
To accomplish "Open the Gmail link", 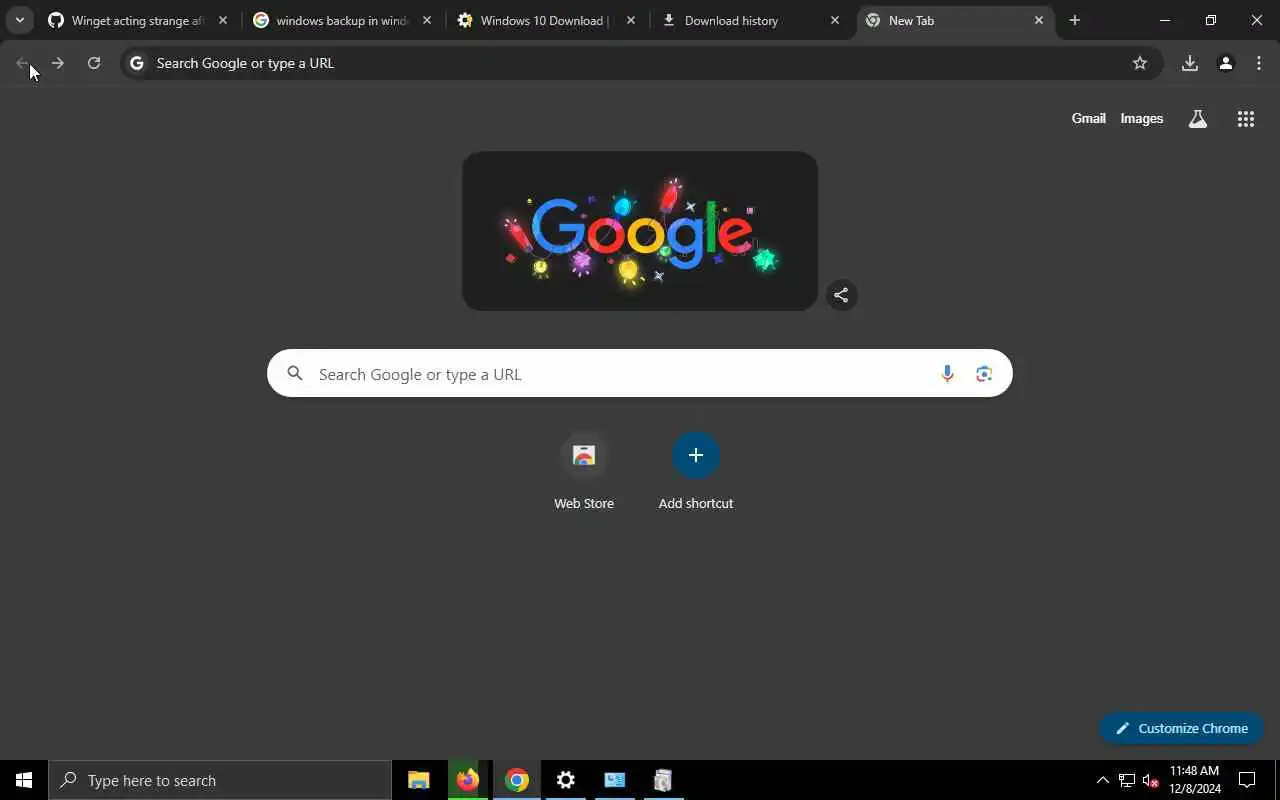I will [1089, 118].
